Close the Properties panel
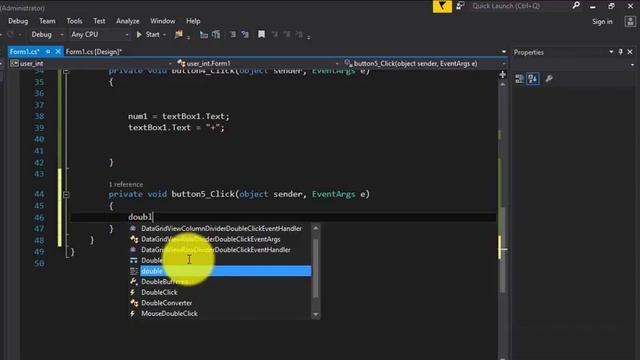This screenshot has width=640, height=360. coord(630,52)
